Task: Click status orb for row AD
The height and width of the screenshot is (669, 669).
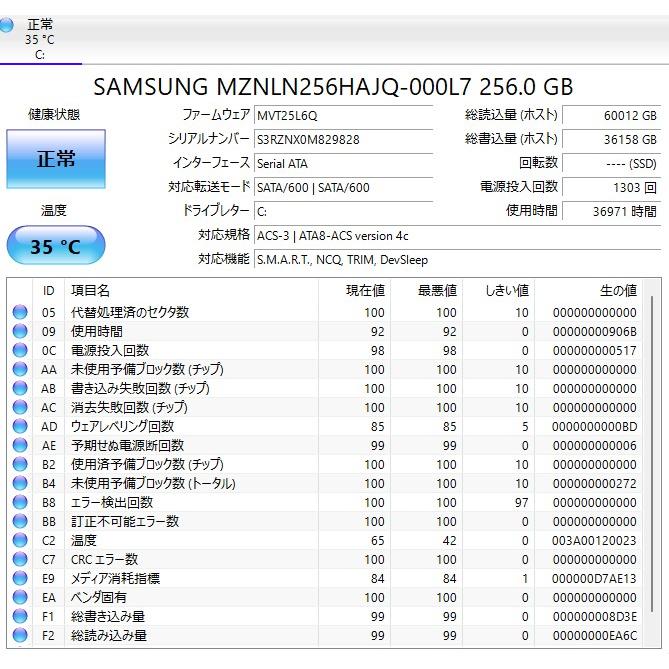Action: click(20, 426)
